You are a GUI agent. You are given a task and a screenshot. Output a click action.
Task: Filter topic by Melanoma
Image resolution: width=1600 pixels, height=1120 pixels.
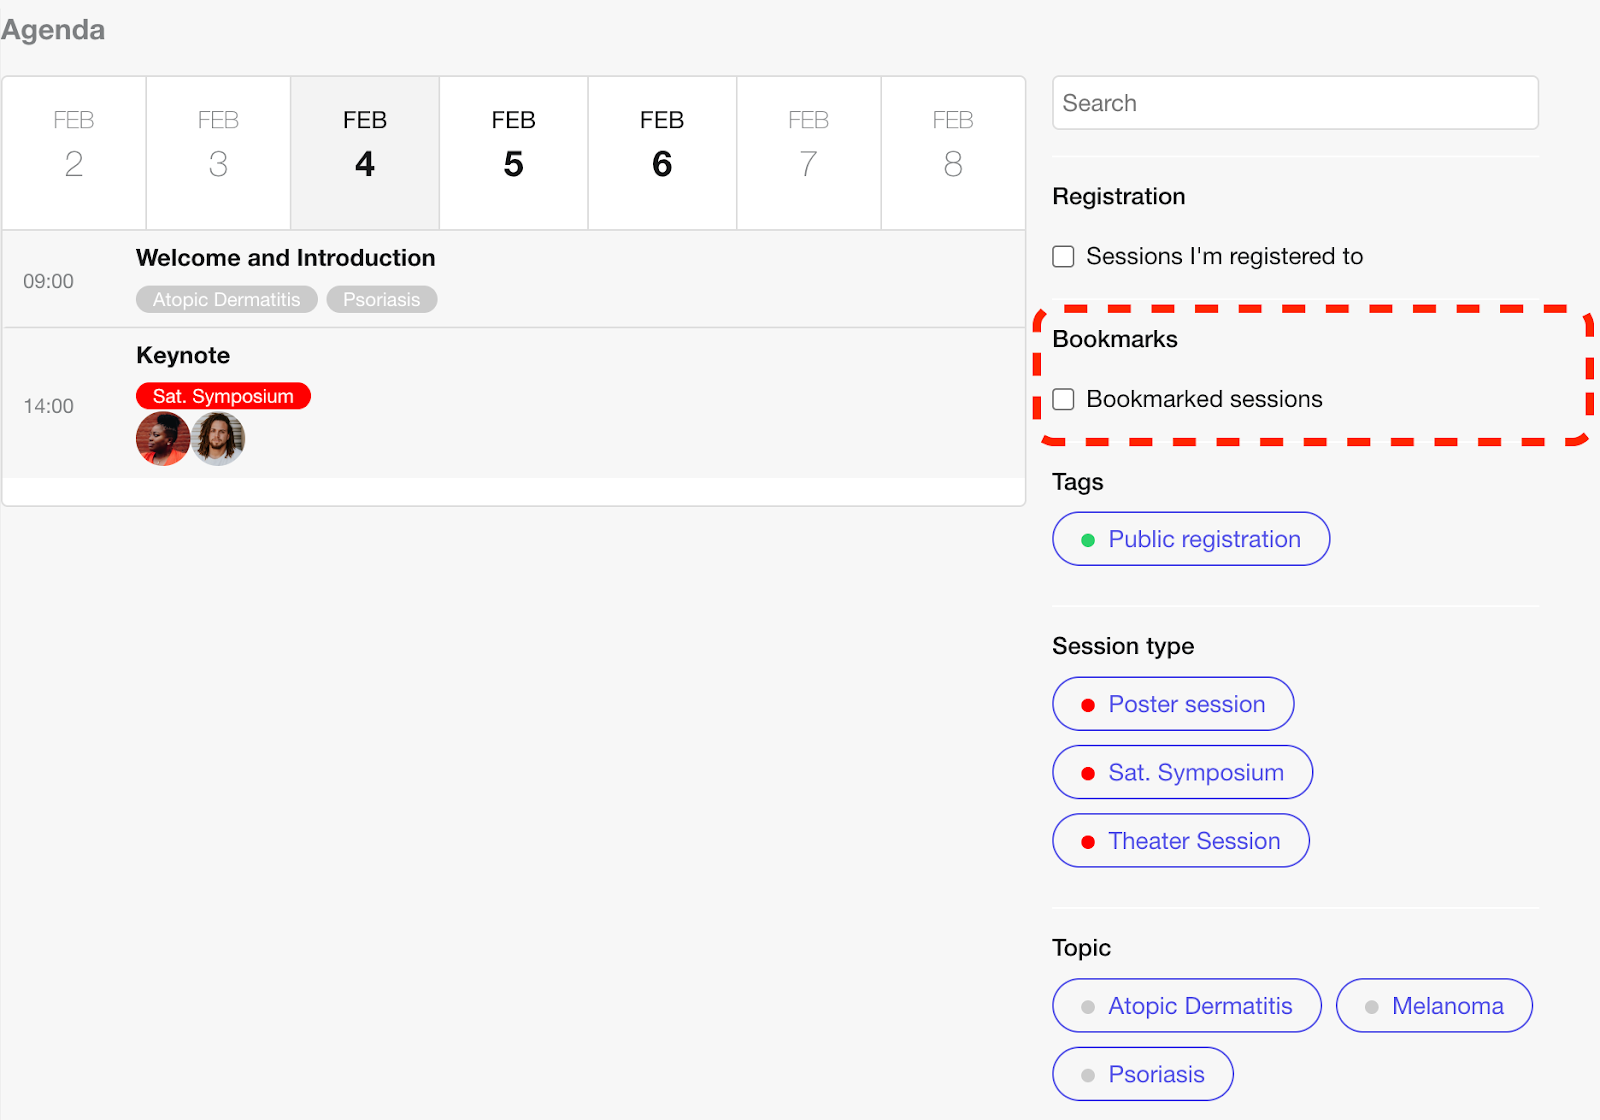tap(1434, 1006)
